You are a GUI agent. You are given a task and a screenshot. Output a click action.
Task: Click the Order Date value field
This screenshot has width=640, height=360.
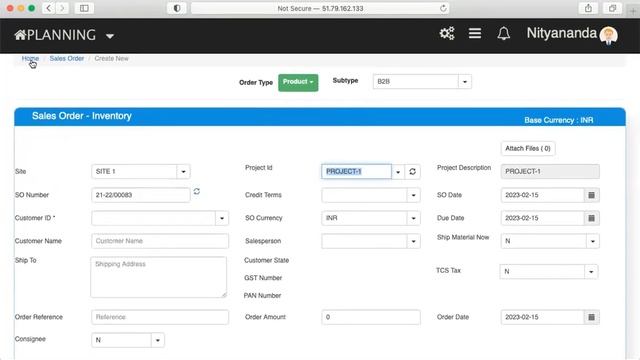[542, 317]
